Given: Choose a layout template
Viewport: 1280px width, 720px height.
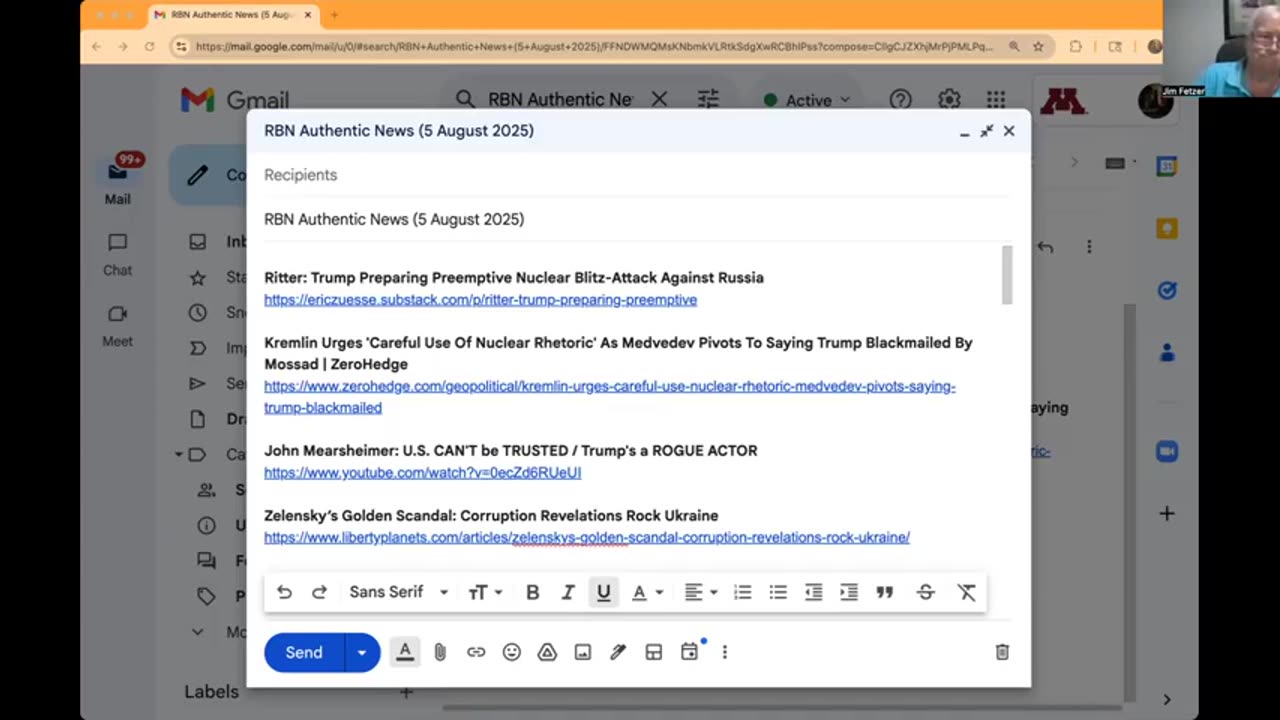Looking at the screenshot, I should 654,652.
